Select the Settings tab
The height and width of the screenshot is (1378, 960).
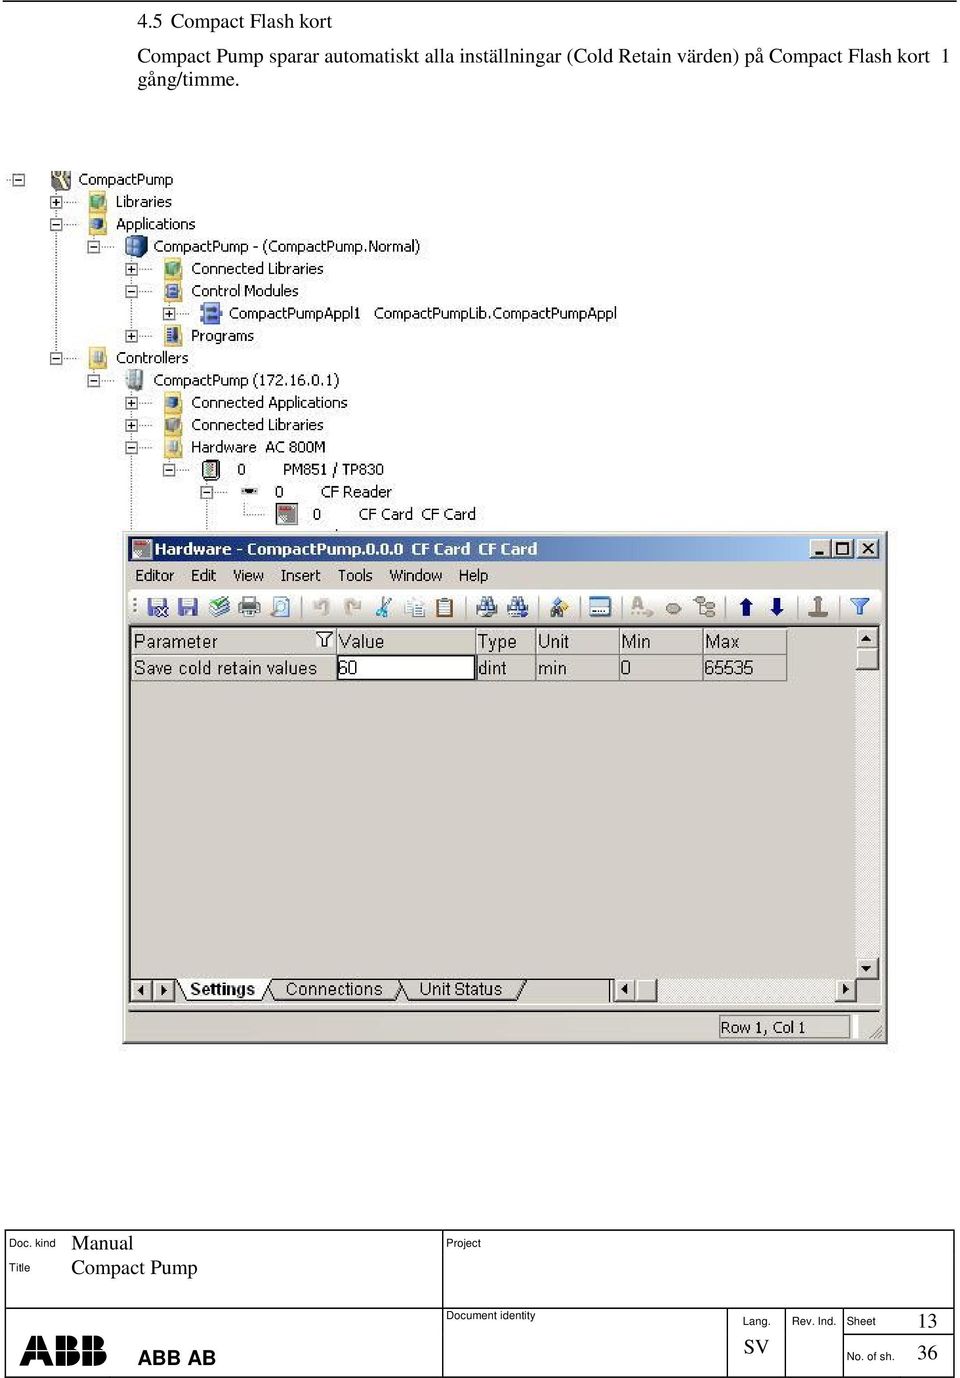tap(222, 989)
